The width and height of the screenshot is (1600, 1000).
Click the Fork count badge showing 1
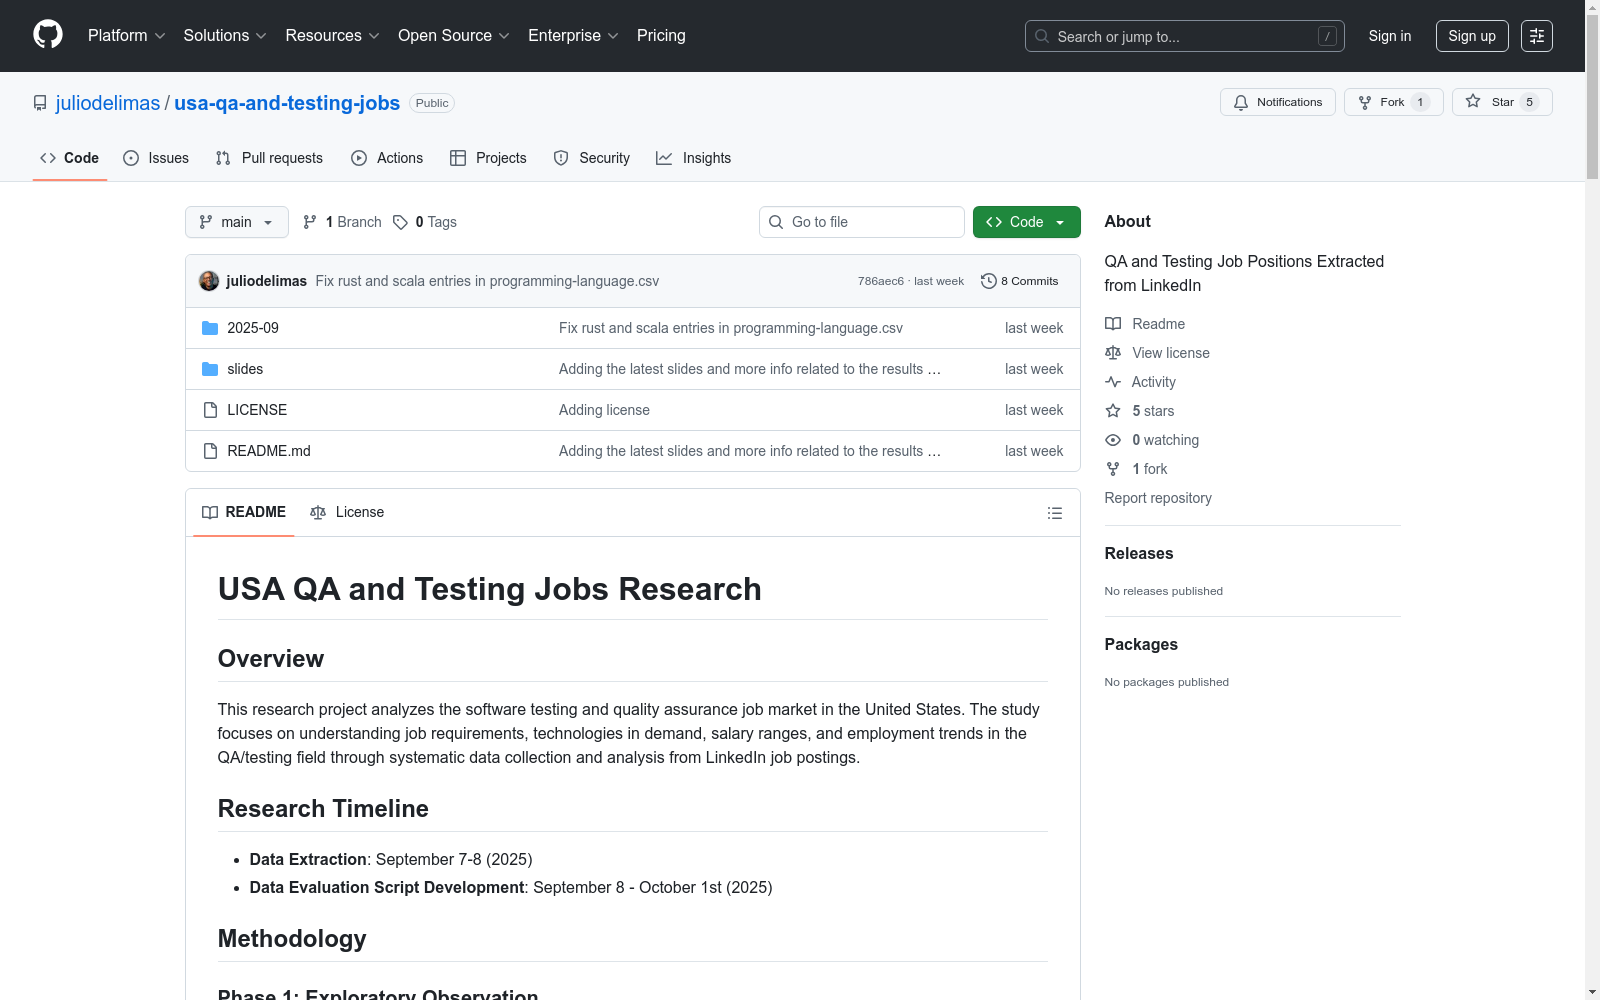[1420, 102]
